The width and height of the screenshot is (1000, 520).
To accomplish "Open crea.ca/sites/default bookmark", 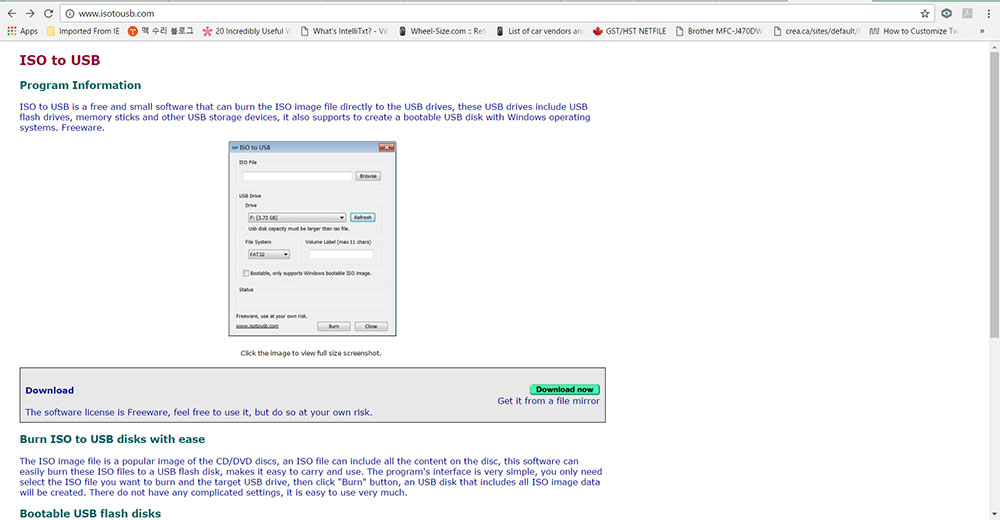I will coord(816,31).
